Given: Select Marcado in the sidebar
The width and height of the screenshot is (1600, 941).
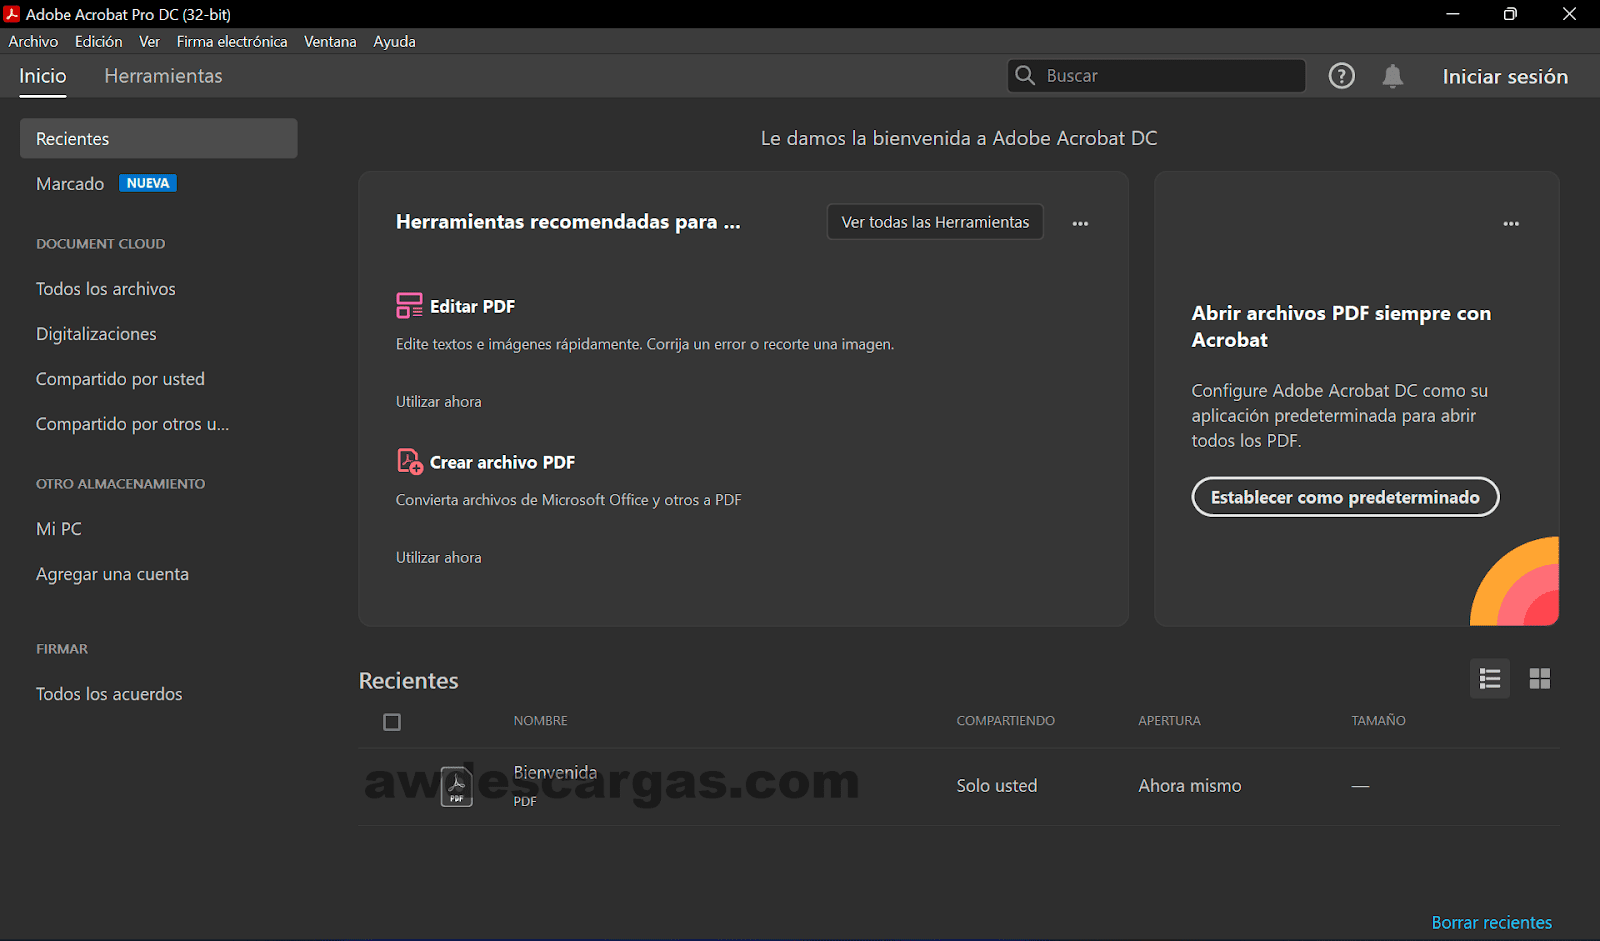Looking at the screenshot, I should tap(70, 184).
